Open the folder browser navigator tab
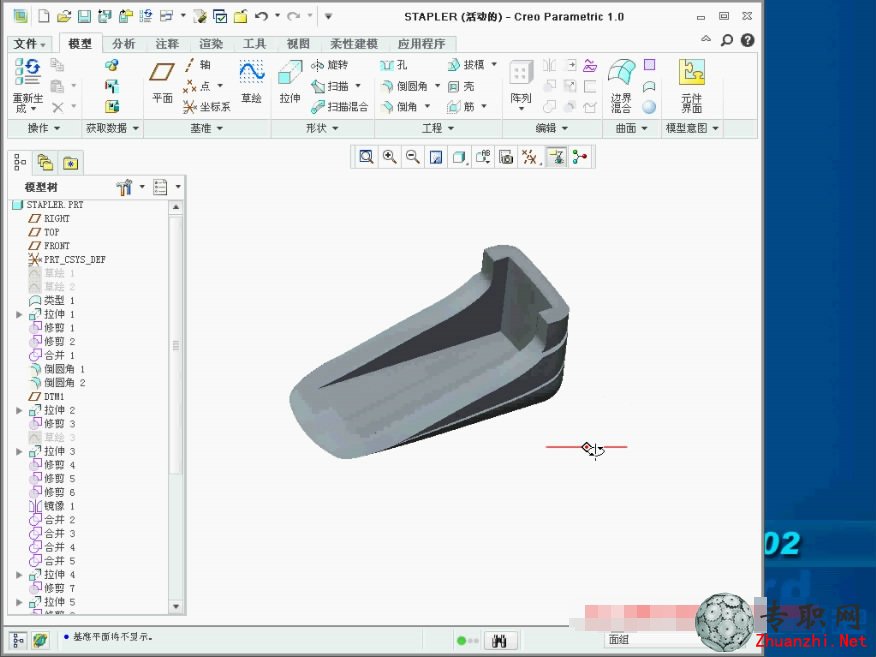This screenshot has height=657, width=876. 45,163
